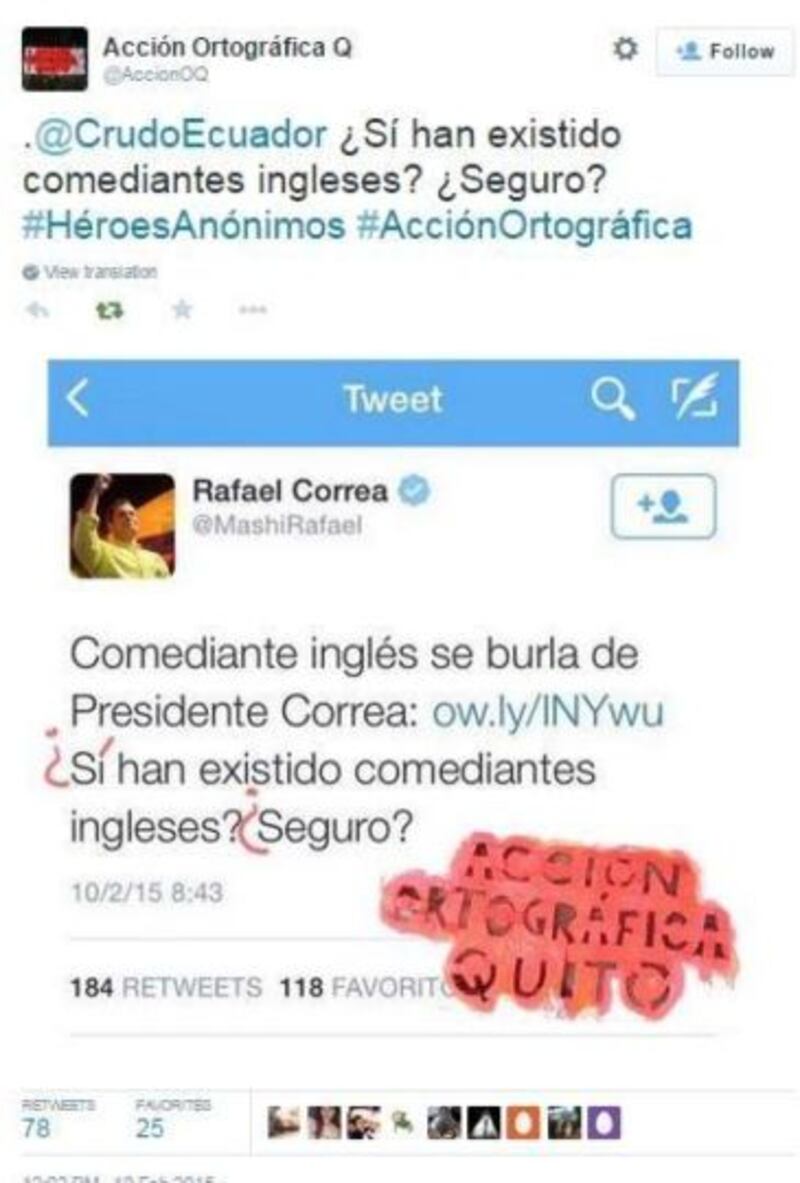This screenshot has width=800, height=1183.
Task: Open the #HéroesAnónimos hashtag
Action: click(183, 226)
